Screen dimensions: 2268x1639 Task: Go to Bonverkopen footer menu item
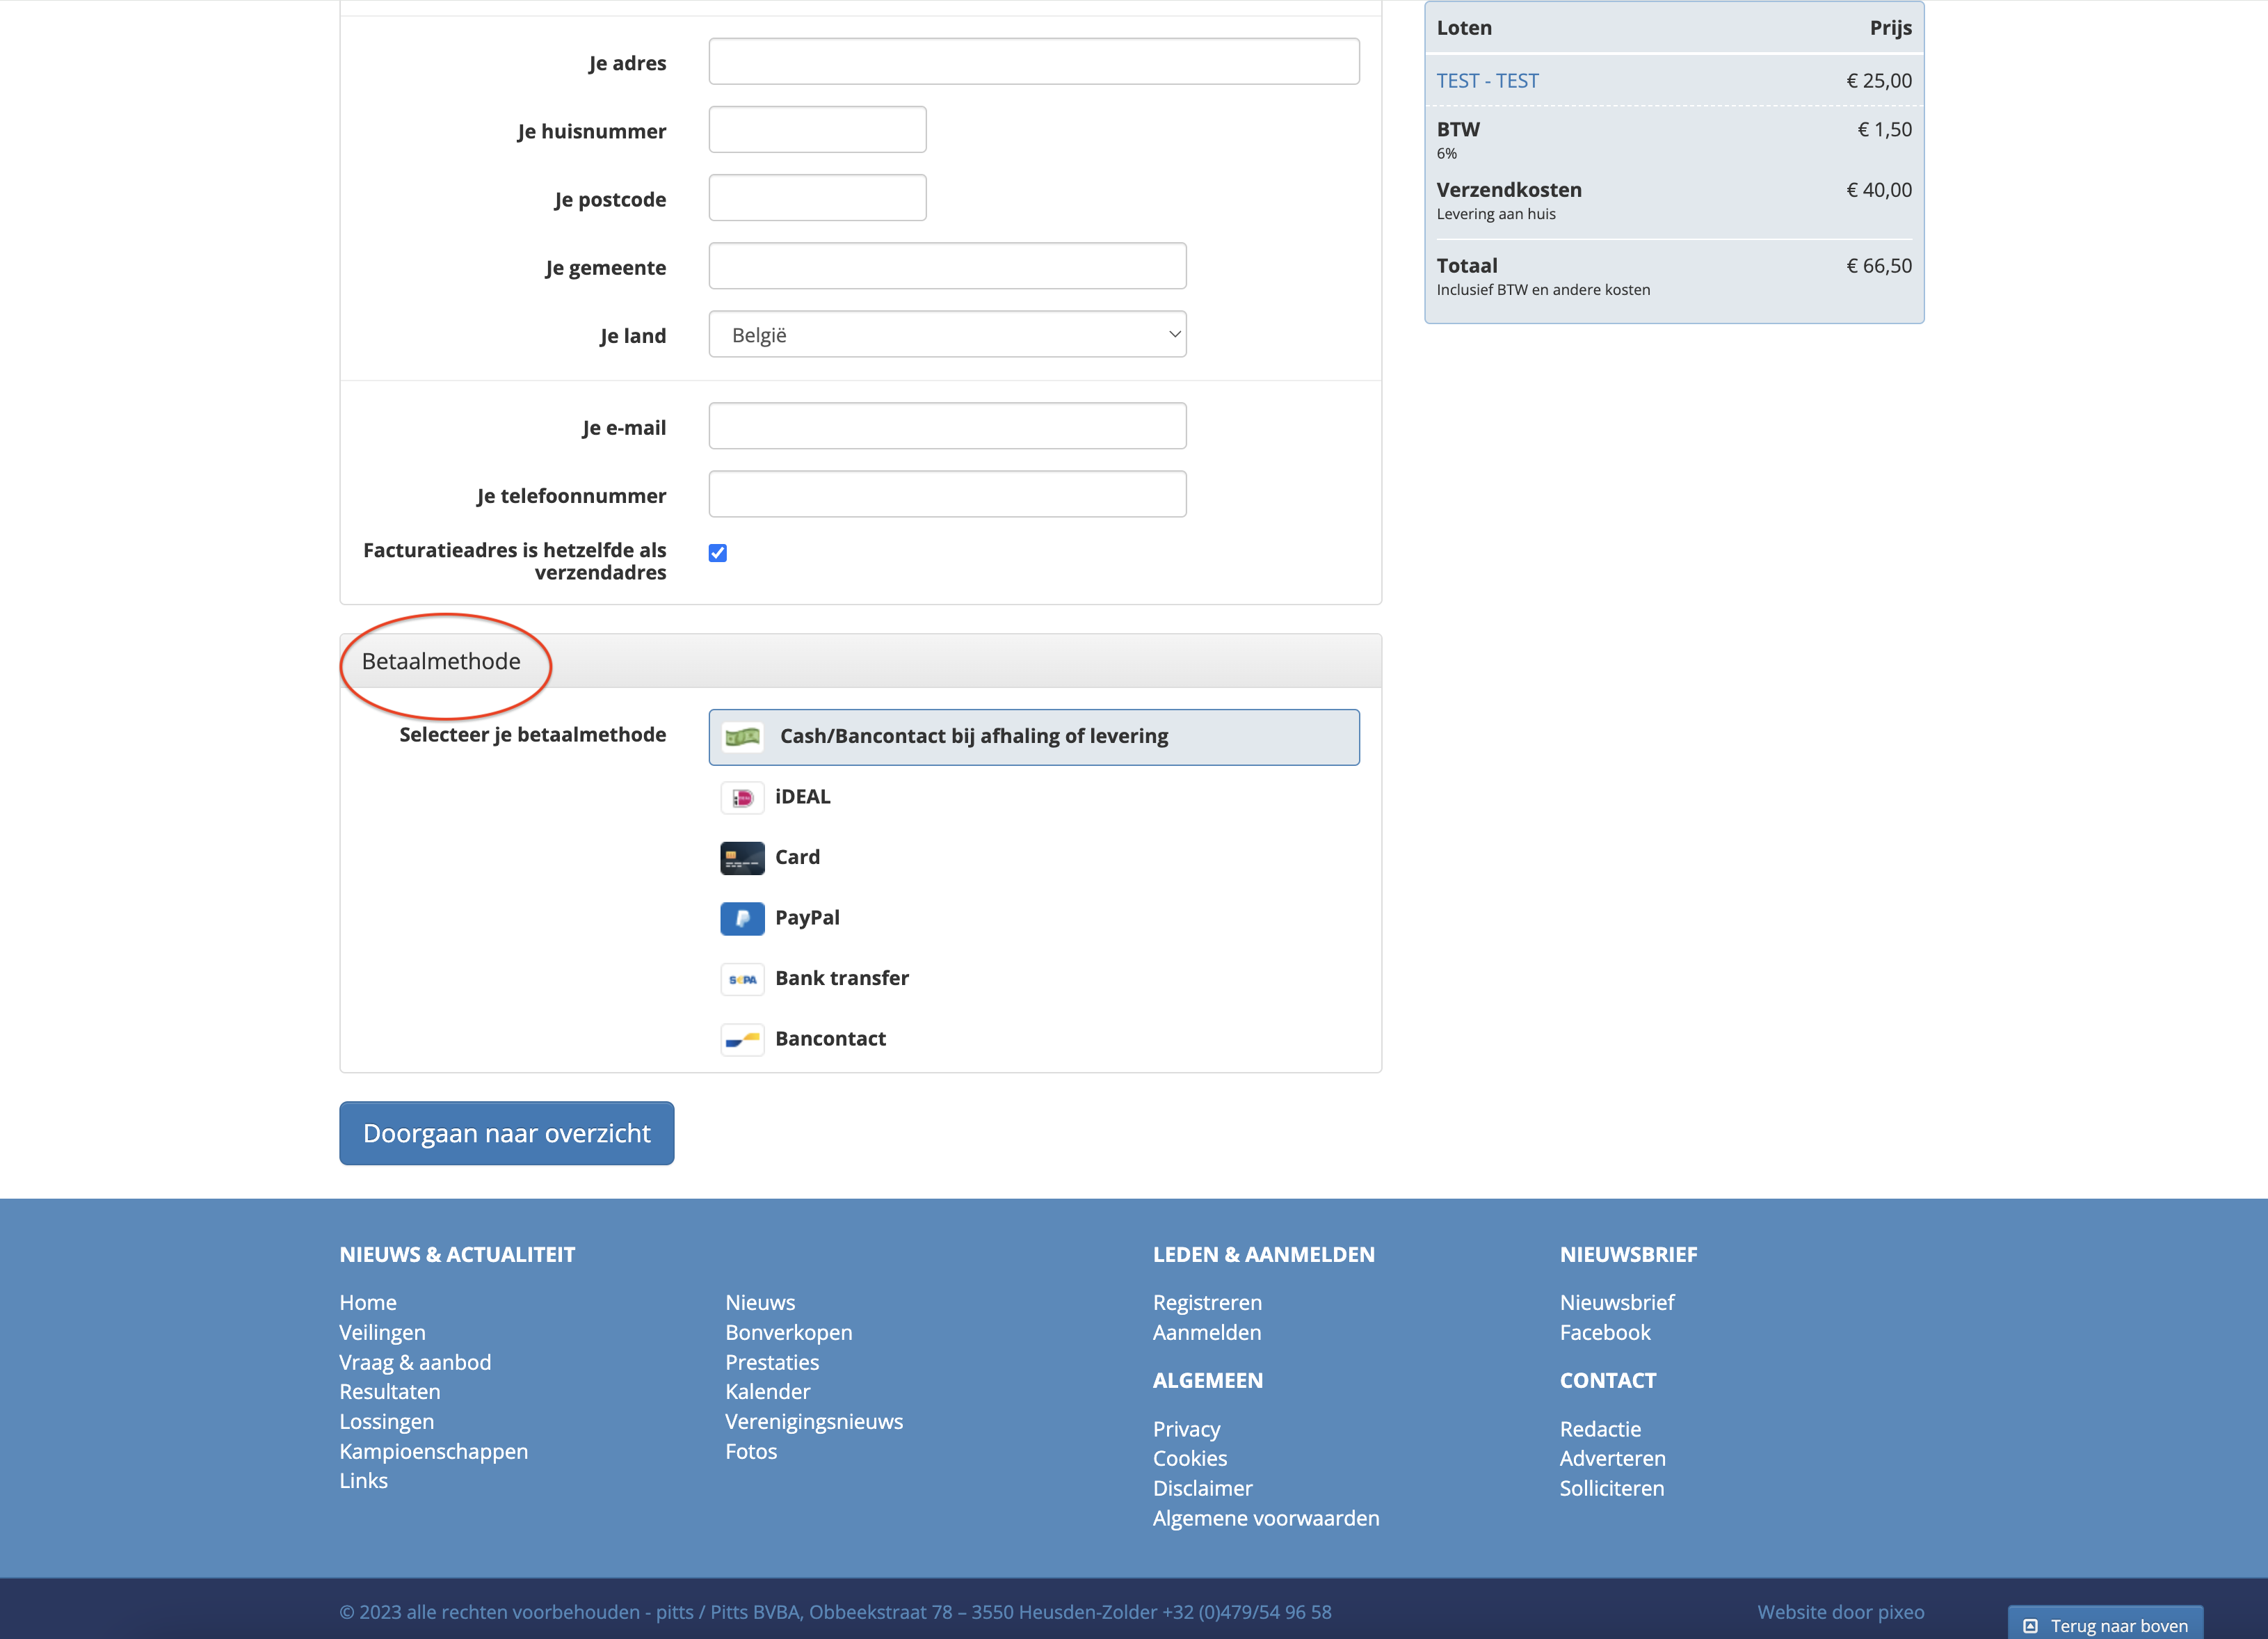tap(788, 1332)
